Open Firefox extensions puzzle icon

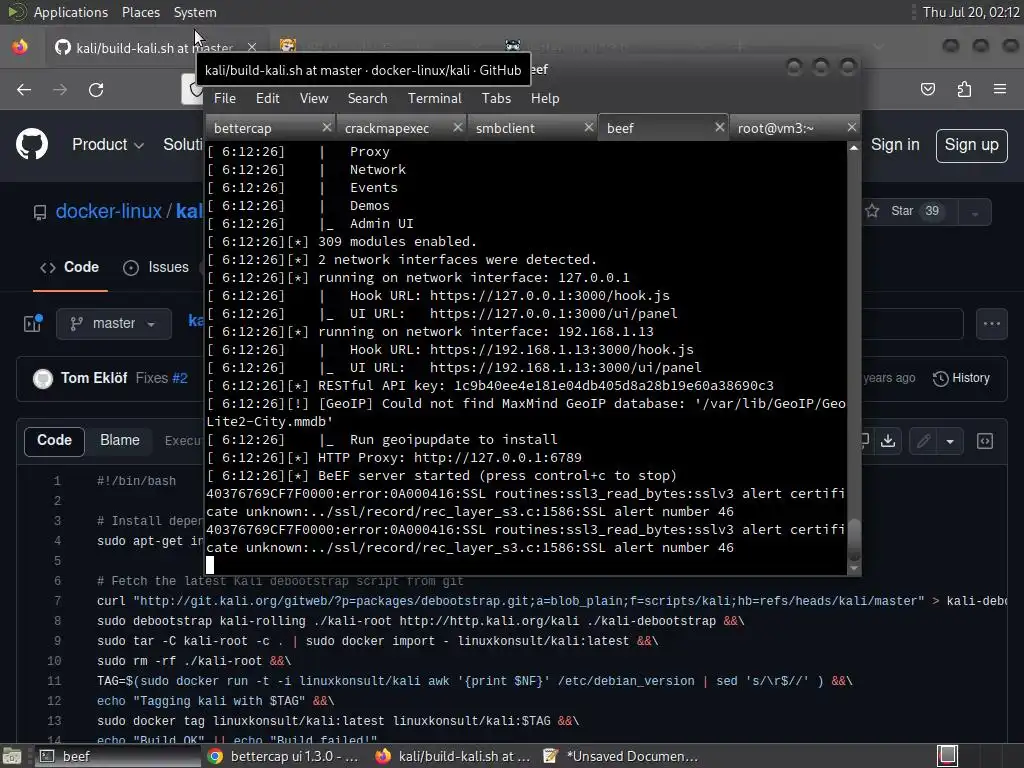point(964,89)
